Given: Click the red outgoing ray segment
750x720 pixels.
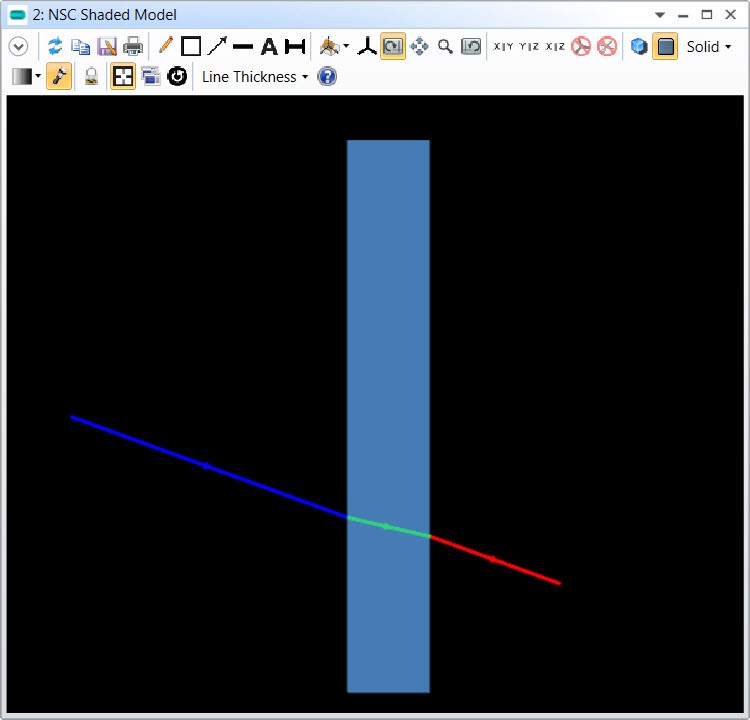Looking at the screenshot, I should point(496,560).
